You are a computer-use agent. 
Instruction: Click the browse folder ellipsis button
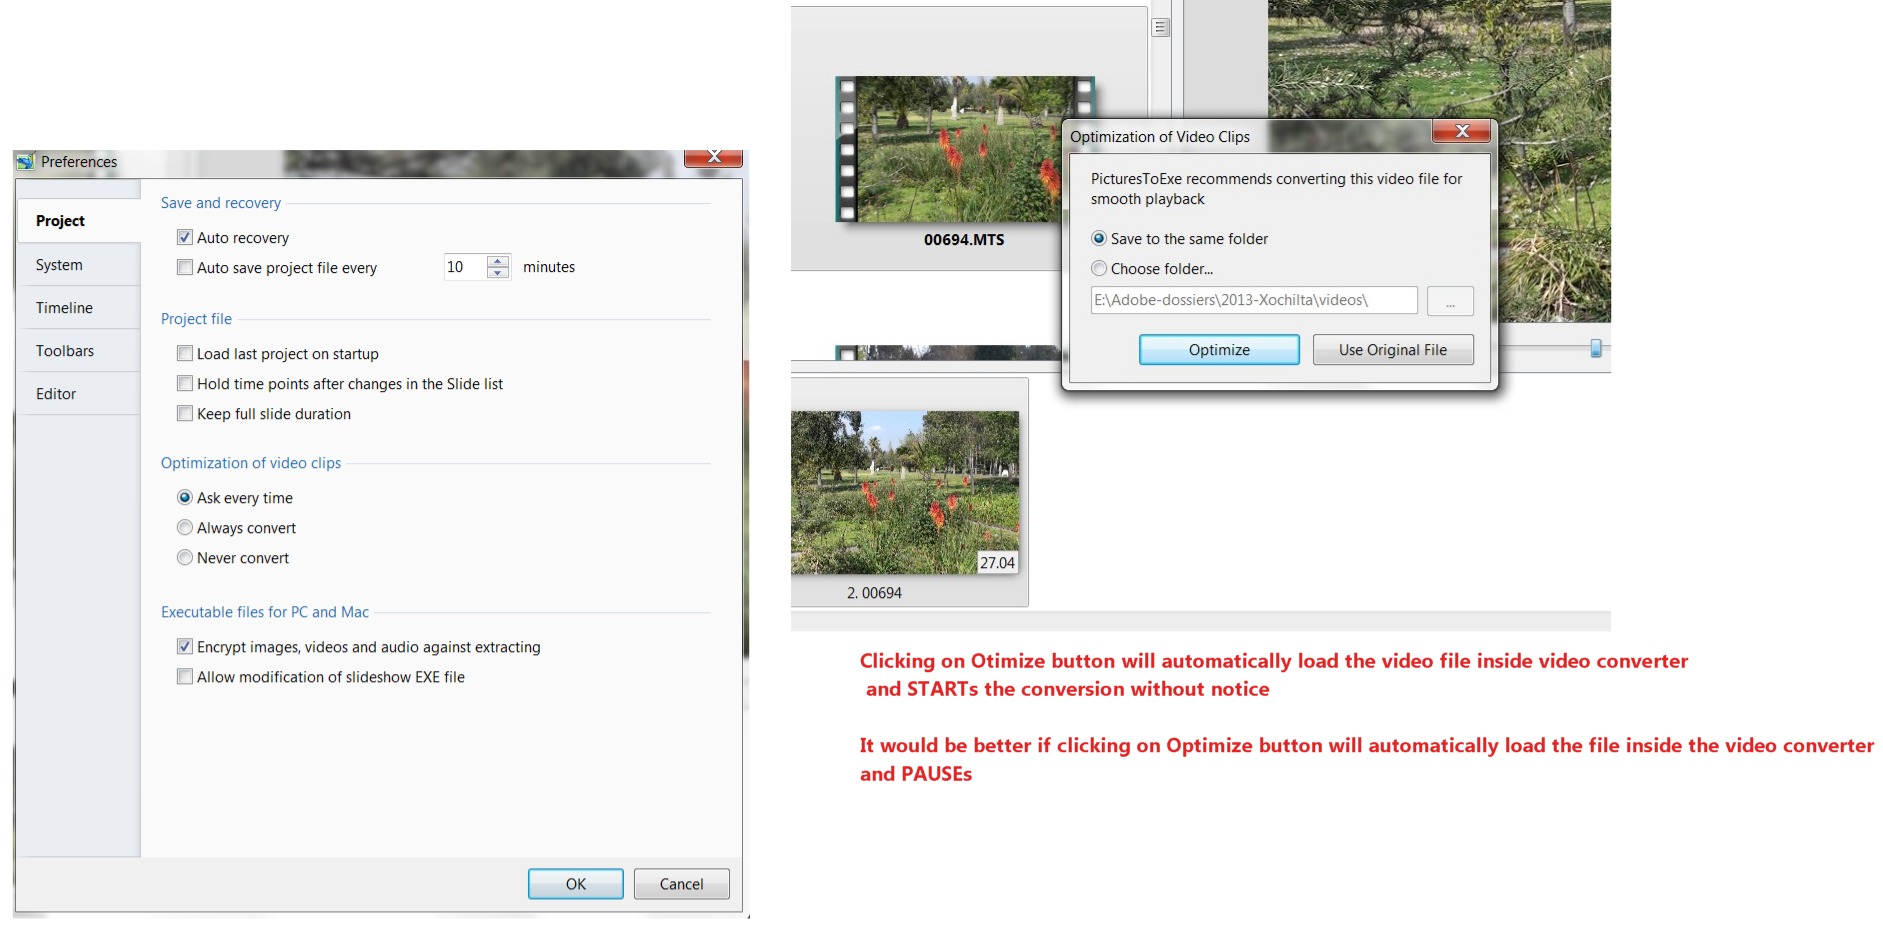click(1449, 301)
